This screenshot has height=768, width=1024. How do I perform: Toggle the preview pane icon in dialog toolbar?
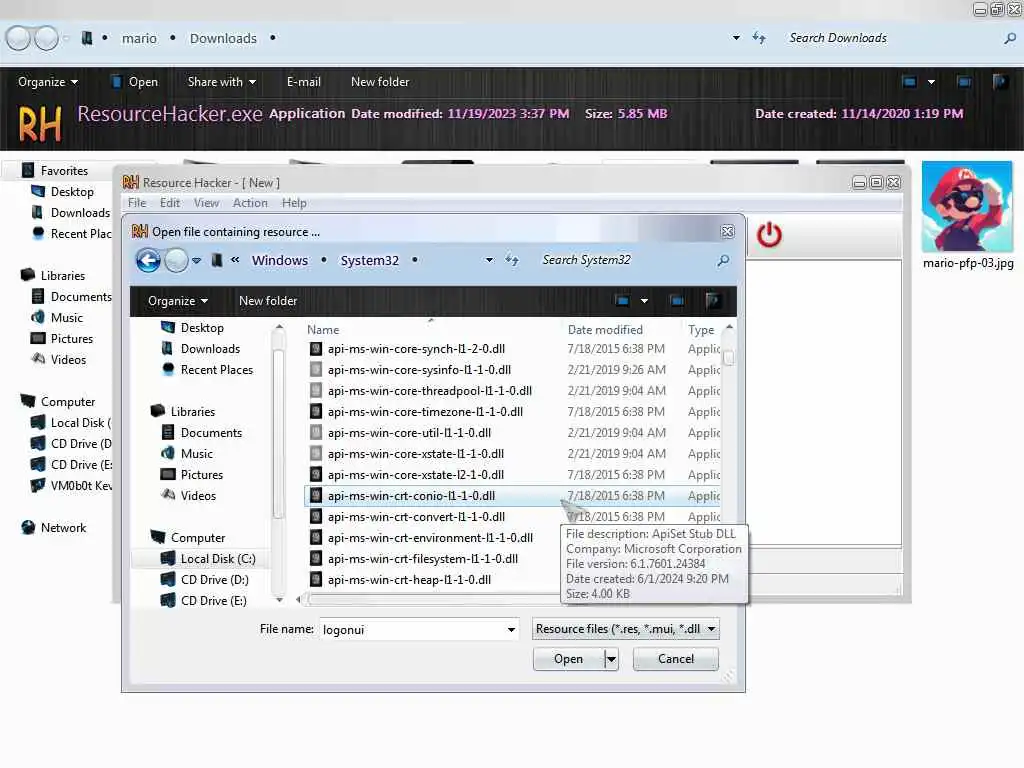coord(677,300)
